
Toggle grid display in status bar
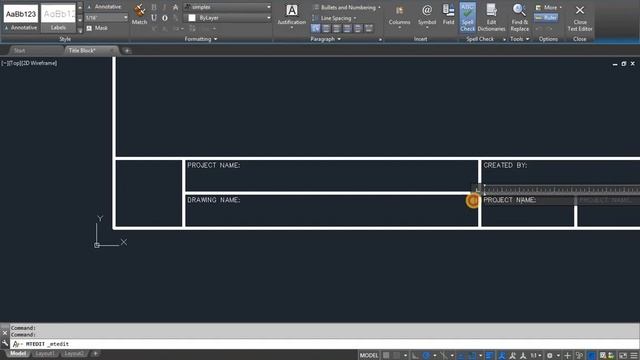386,356
